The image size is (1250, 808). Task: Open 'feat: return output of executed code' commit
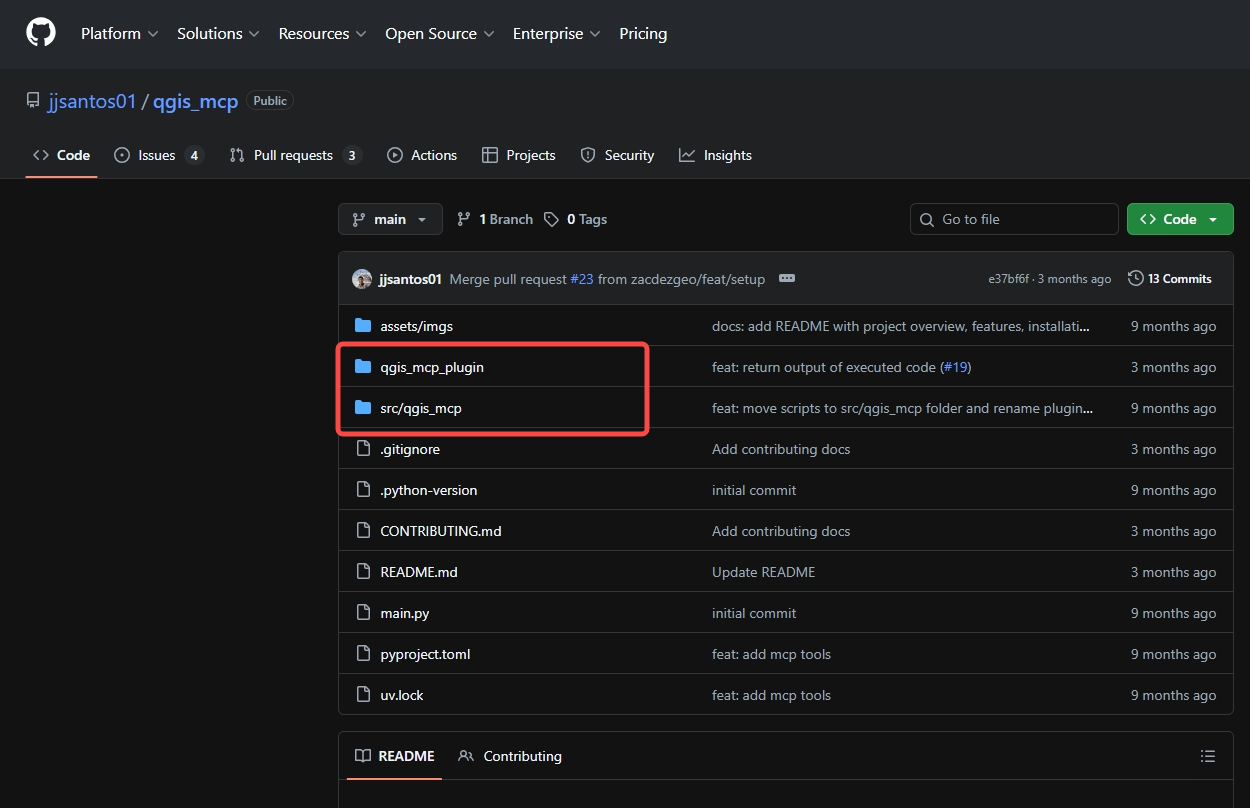click(x=824, y=367)
